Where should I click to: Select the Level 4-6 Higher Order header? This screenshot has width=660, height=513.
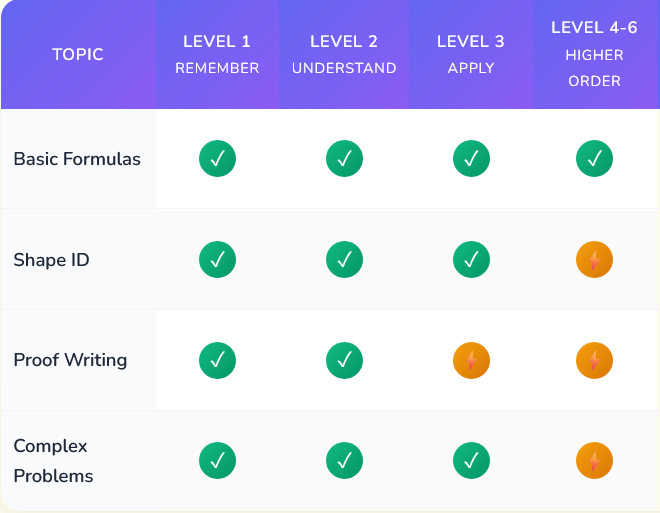tap(594, 54)
